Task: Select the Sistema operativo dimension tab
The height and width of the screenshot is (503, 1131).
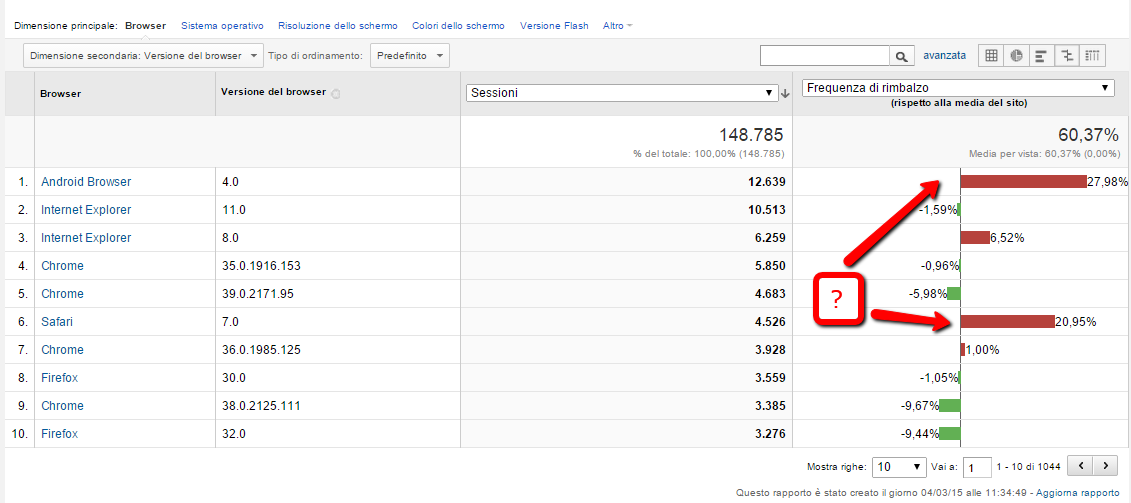Action: tap(222, 25)
